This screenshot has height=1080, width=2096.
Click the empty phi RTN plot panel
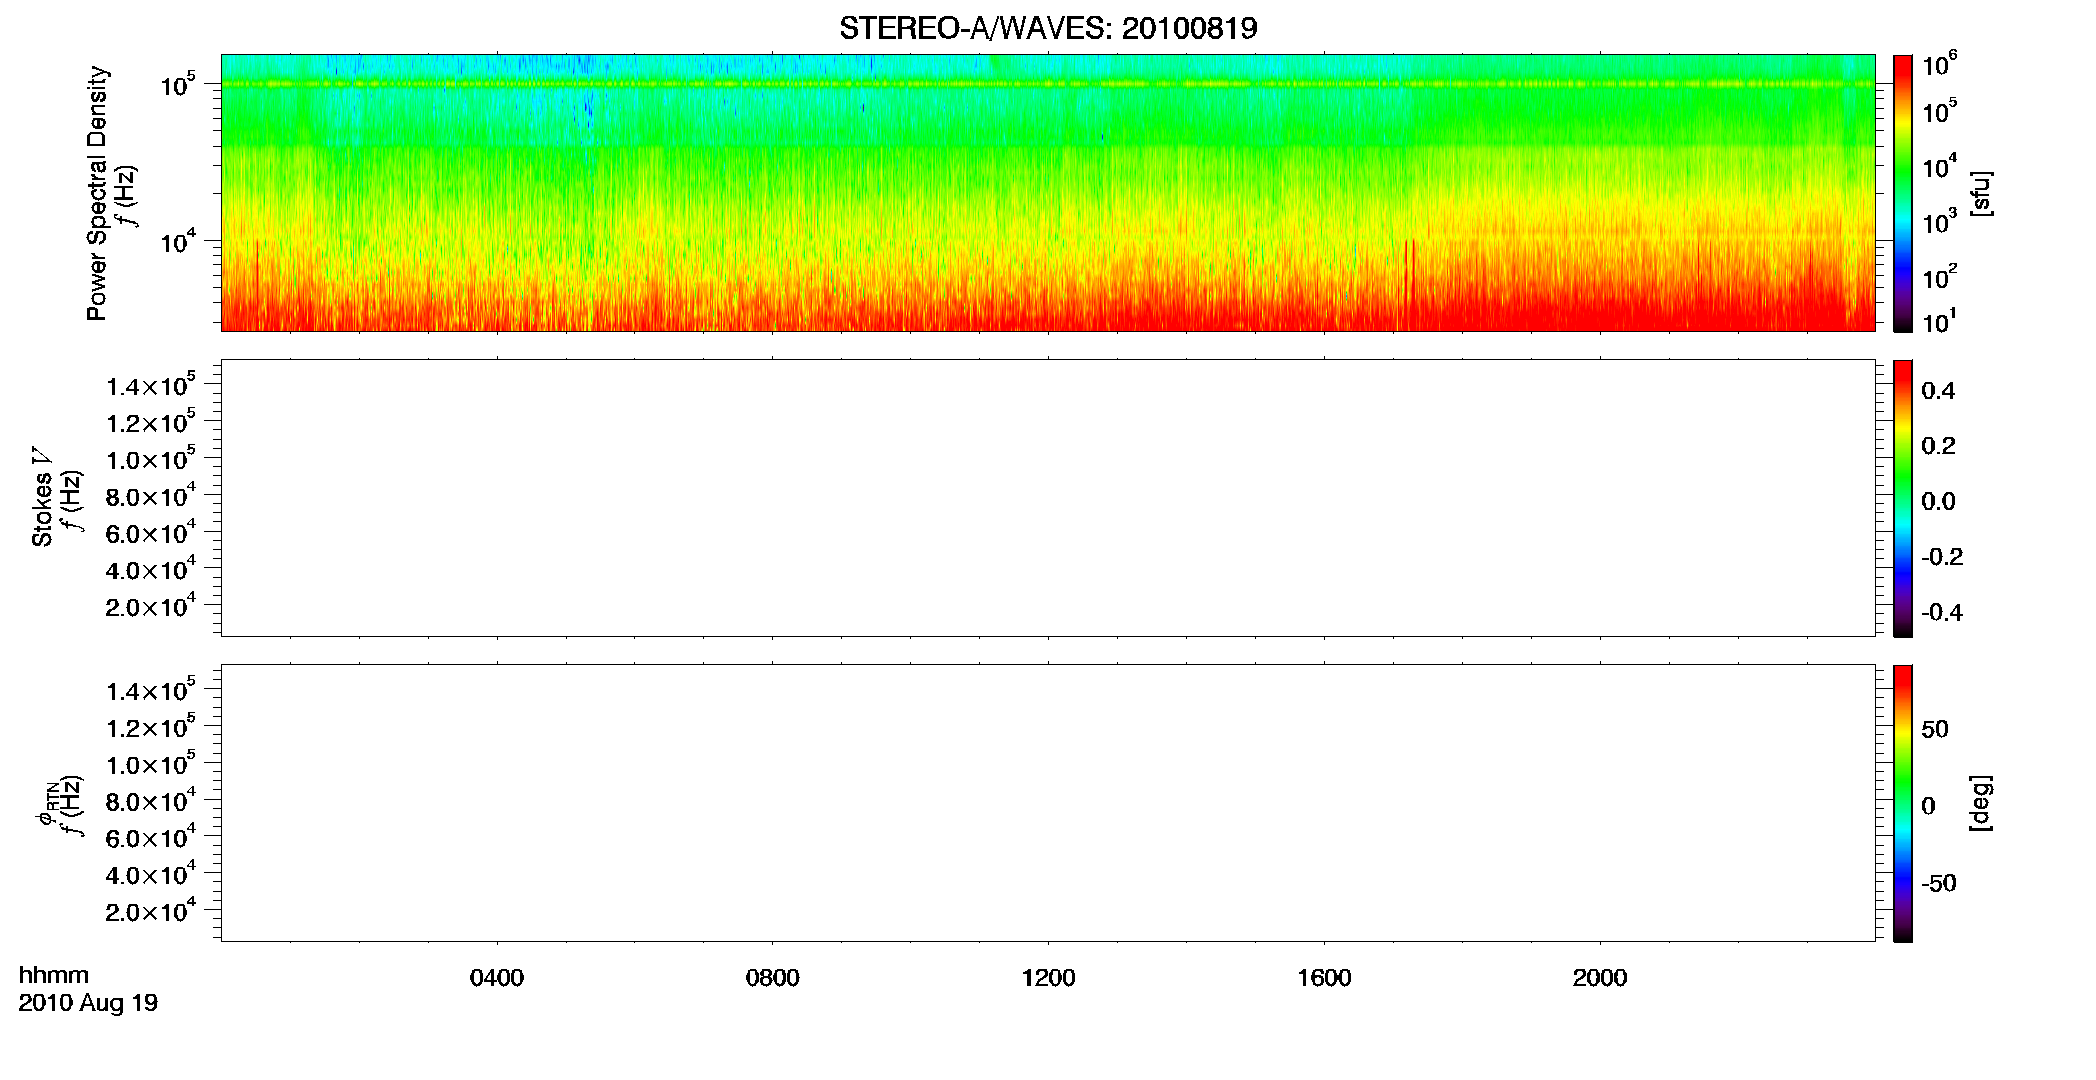point(1048,803)
